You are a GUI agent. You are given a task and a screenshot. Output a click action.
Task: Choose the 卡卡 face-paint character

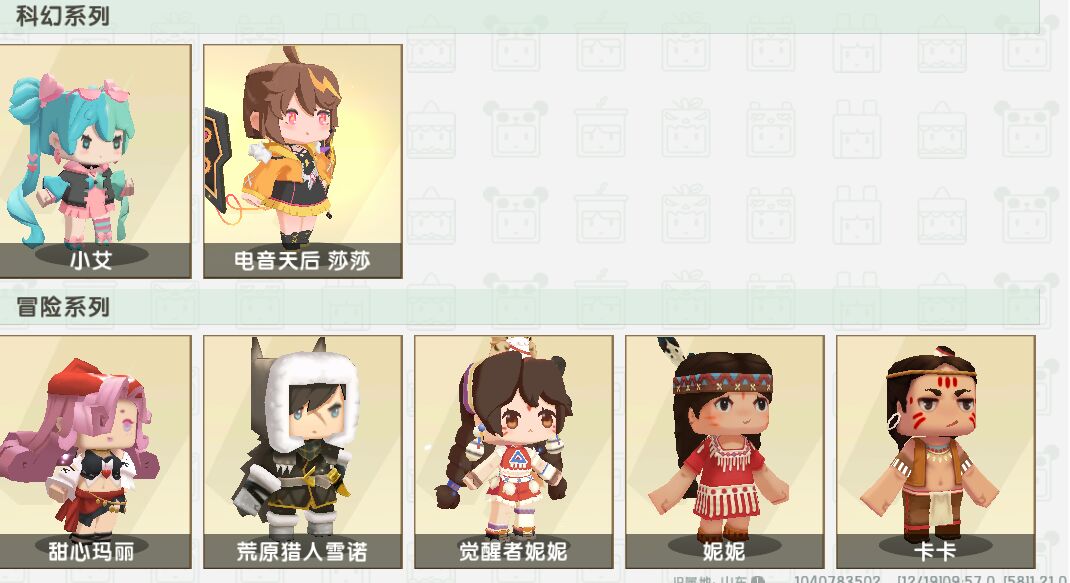coord(936,452)
